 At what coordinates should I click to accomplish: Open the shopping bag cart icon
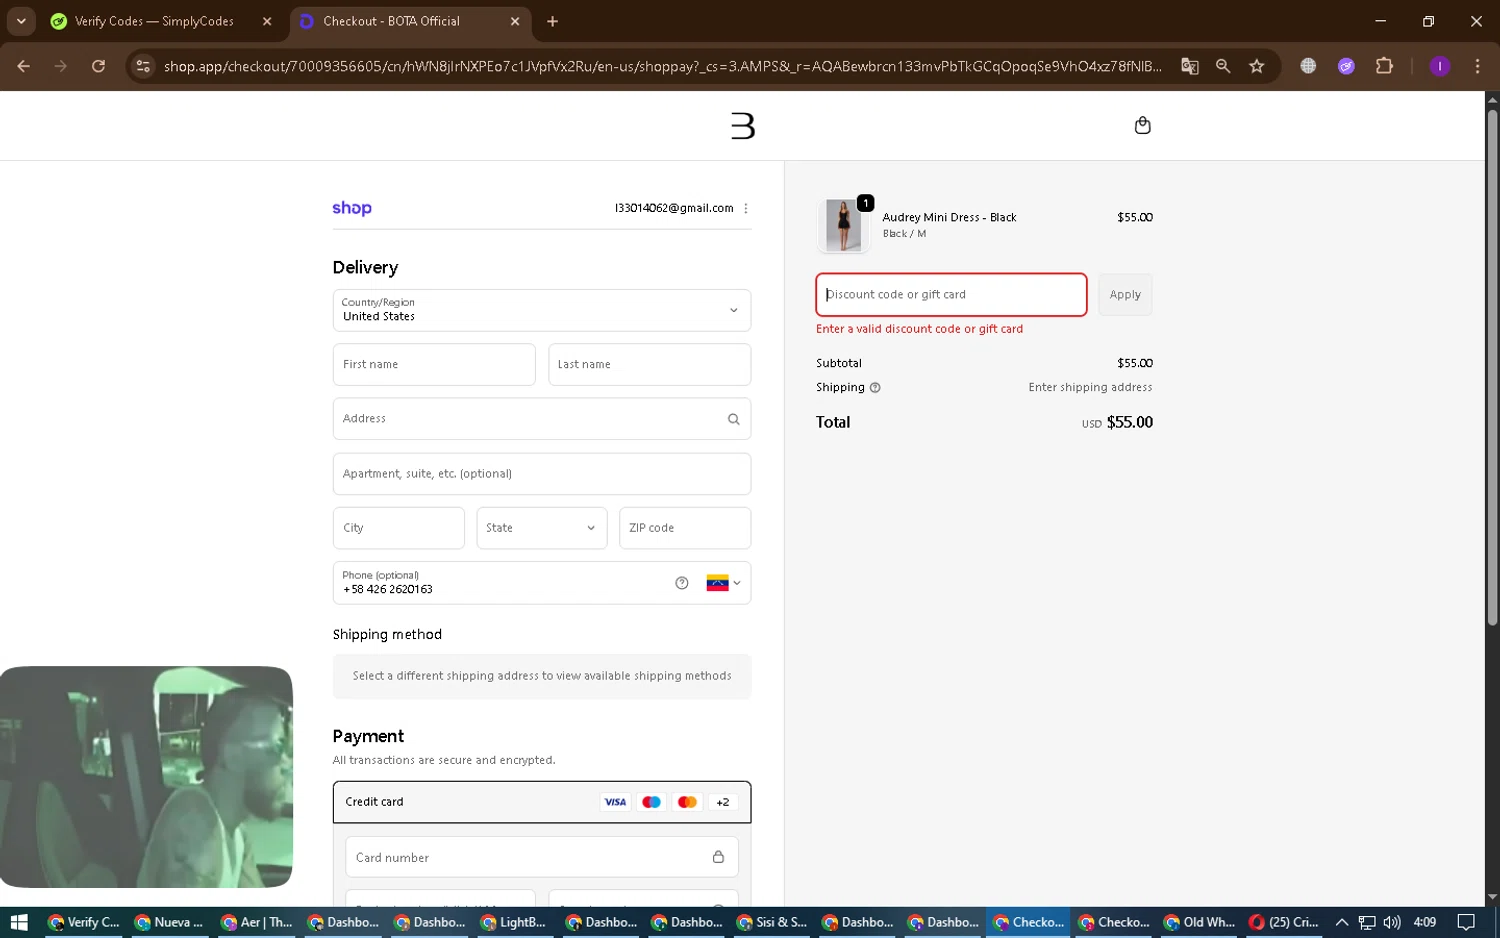coord(1142,125)
